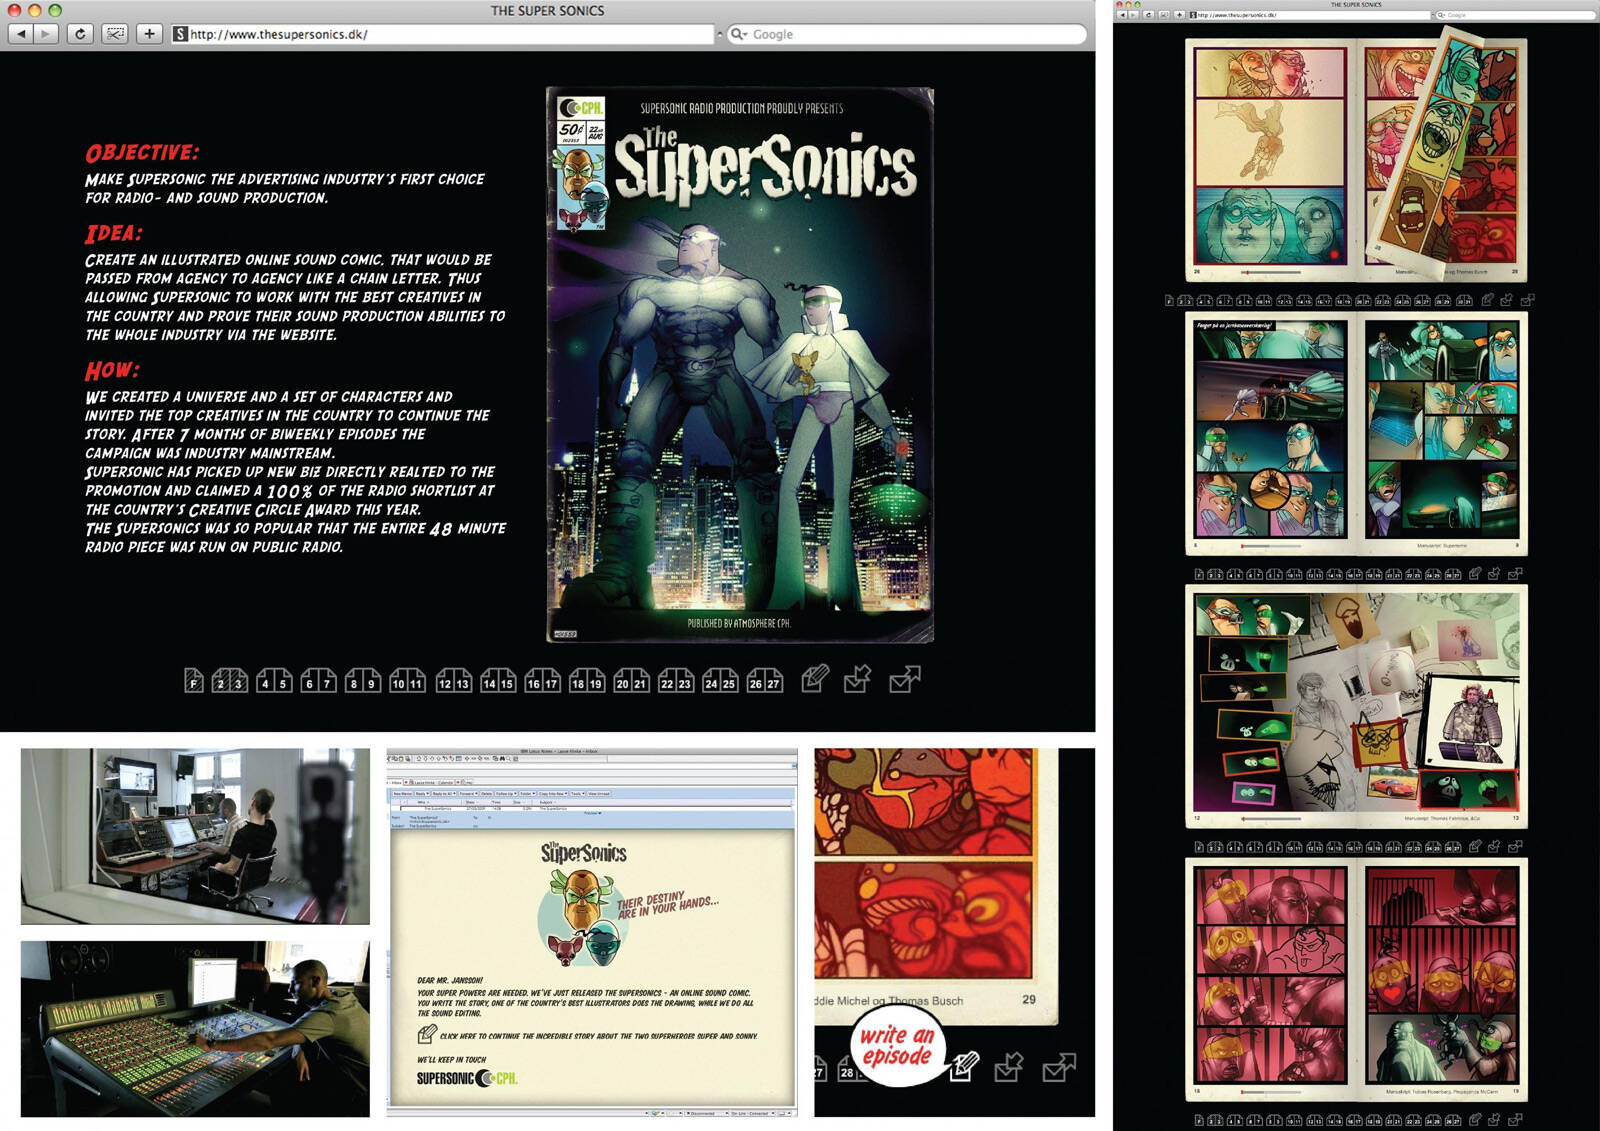The height and width of the screenshot is (1131, 1600).
Task: Click the envelope with inward arrow icon, main window
Action: (857, 678)
